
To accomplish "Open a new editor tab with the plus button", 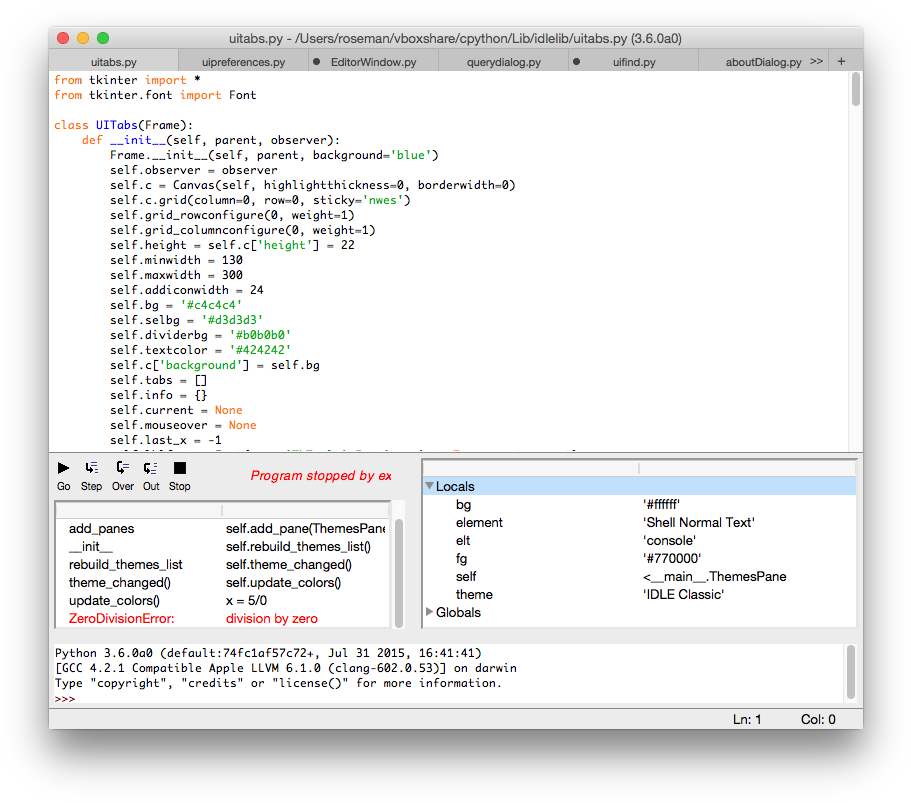I will click(x=841, y=60).
